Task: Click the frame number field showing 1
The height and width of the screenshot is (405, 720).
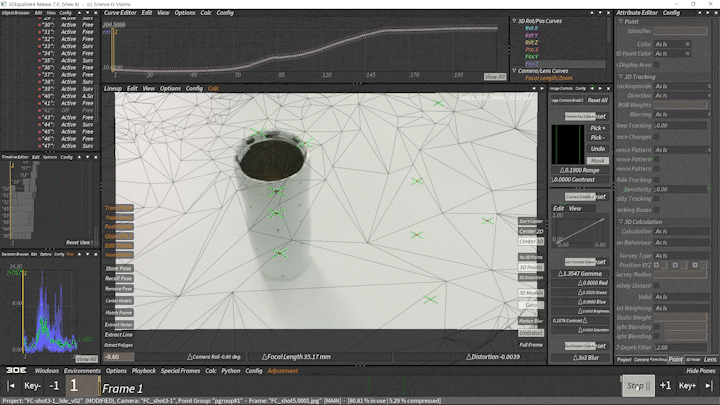Action: tap(82, 386)
